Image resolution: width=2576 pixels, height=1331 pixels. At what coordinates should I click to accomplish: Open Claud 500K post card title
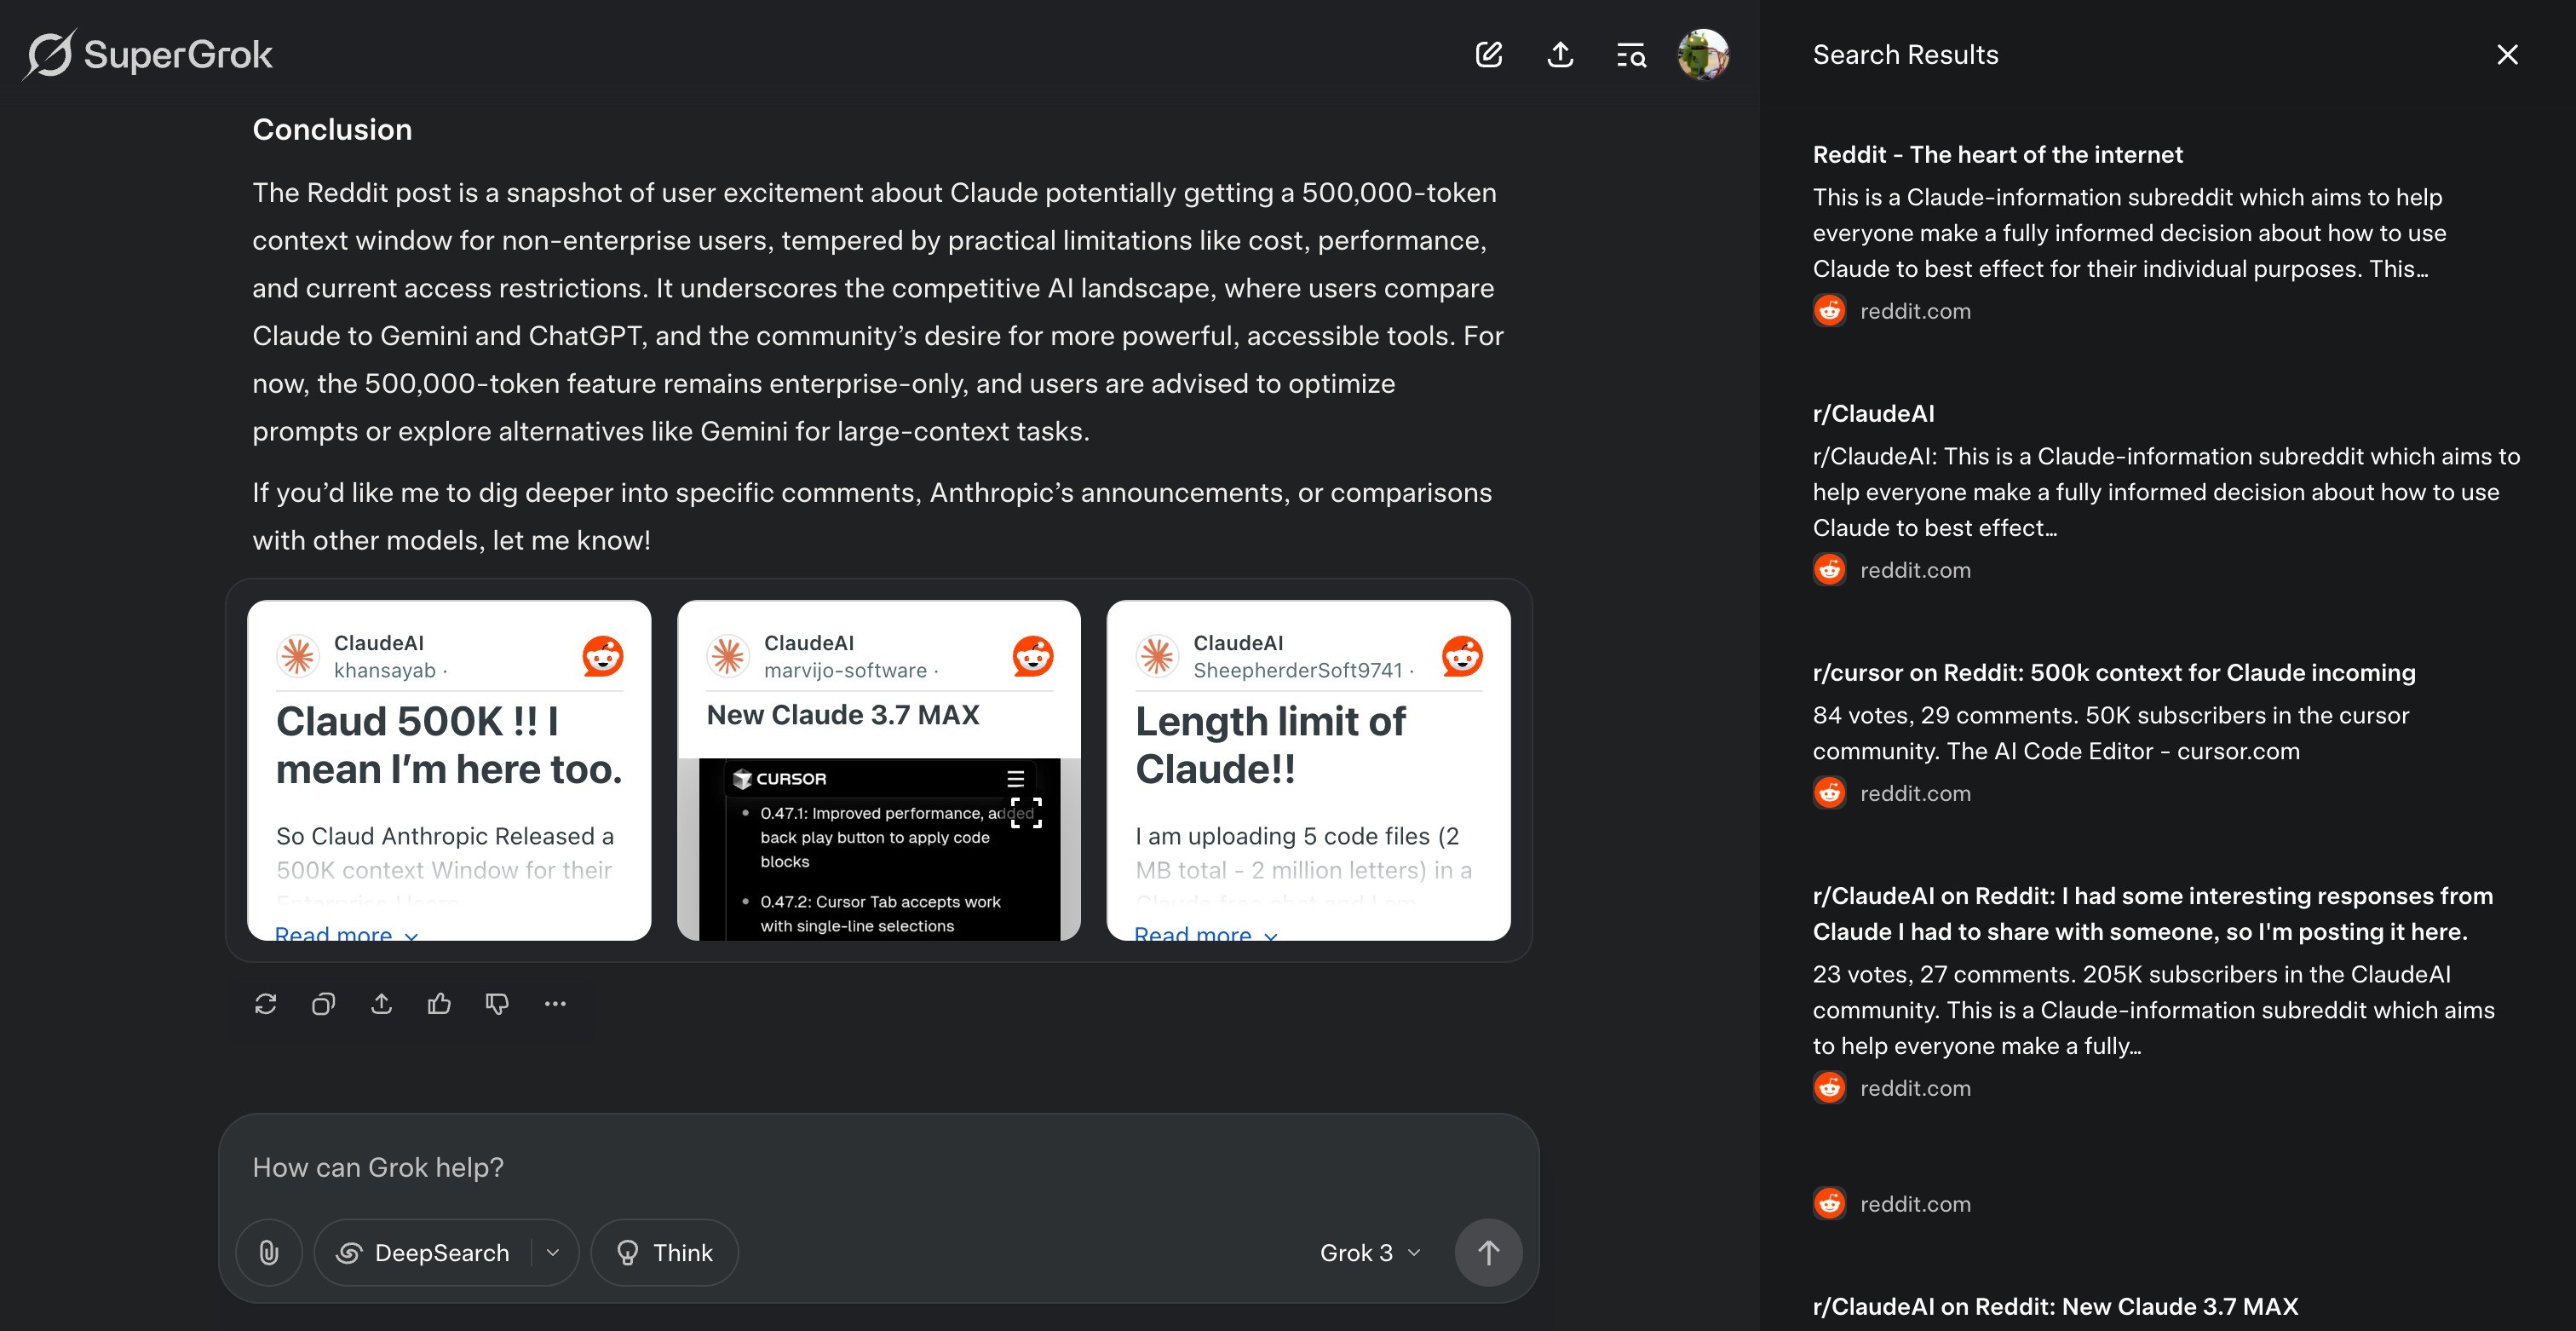449,745
